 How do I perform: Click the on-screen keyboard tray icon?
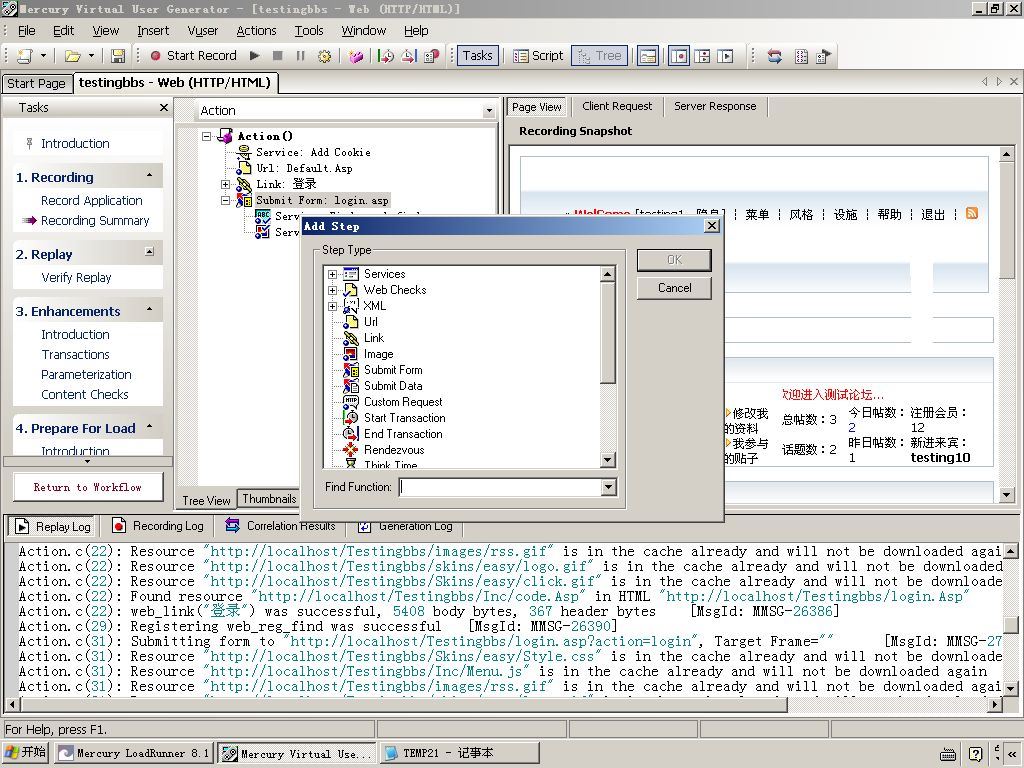[948, 754]
